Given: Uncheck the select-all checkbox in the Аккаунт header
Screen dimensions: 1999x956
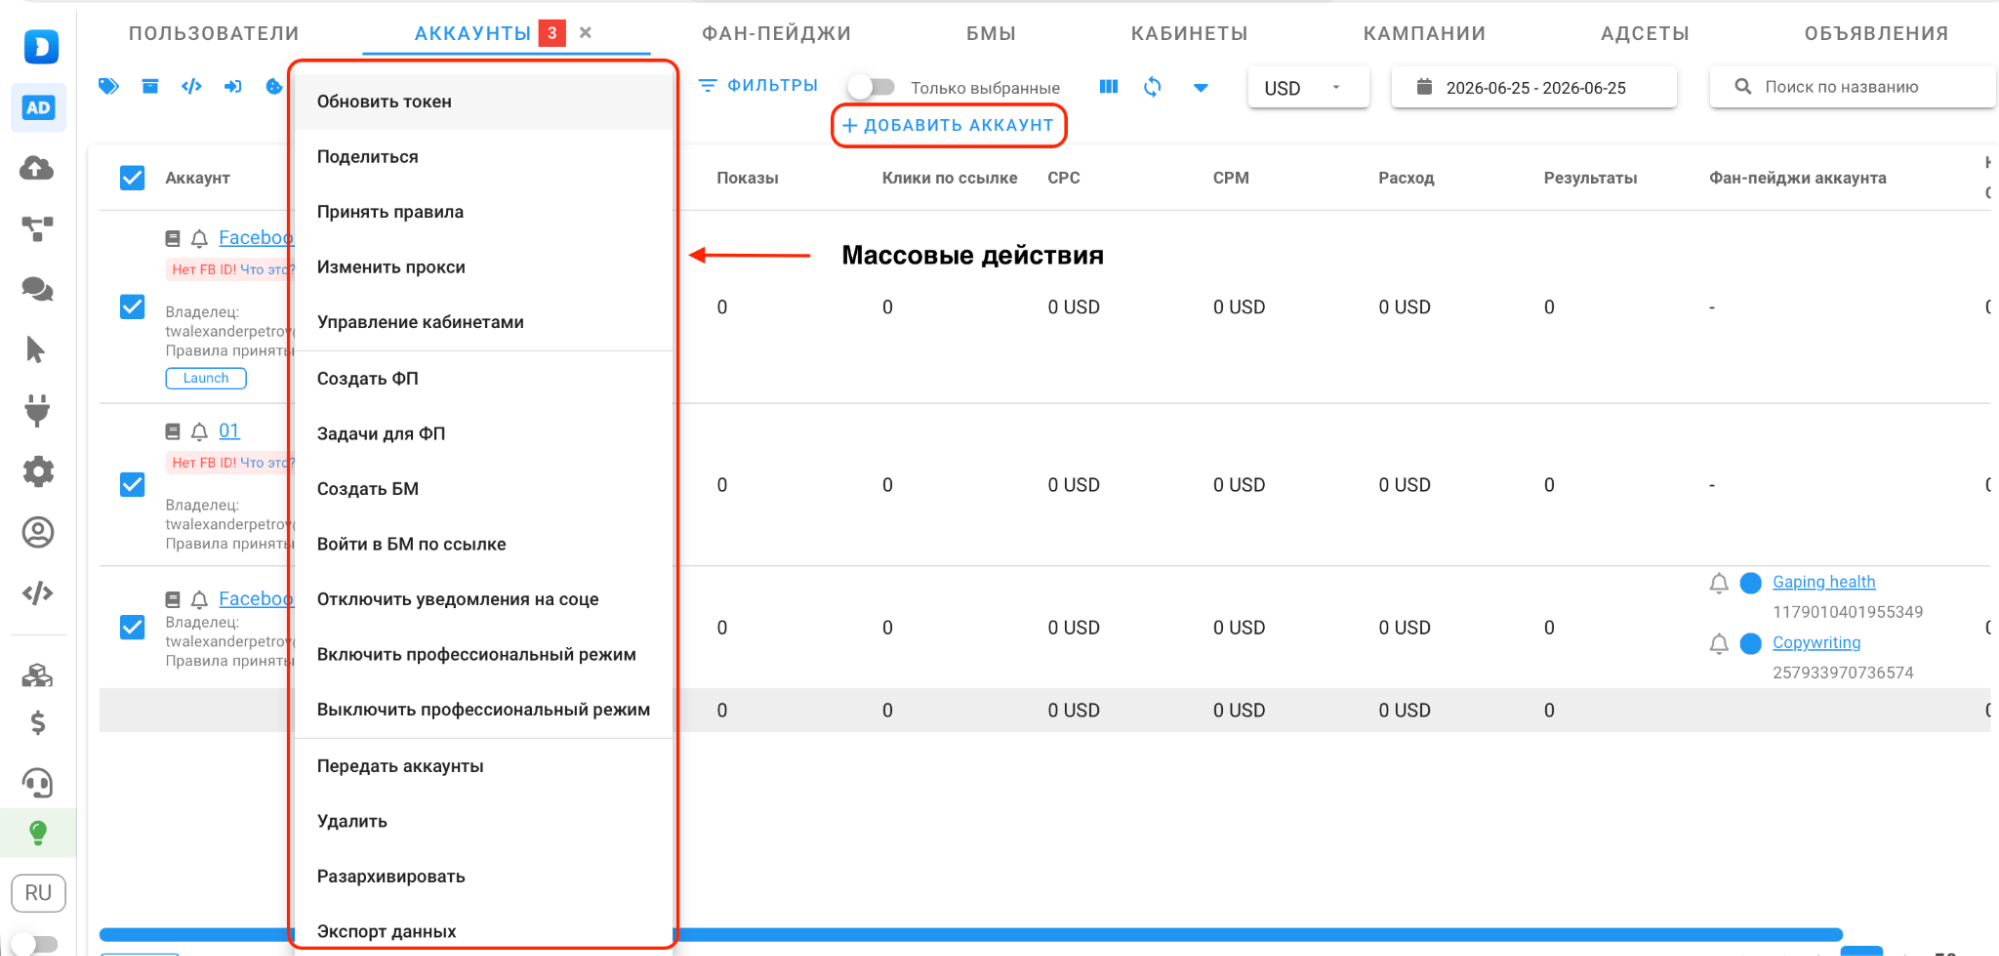Looking at the screenshot, I should [132, 178].
